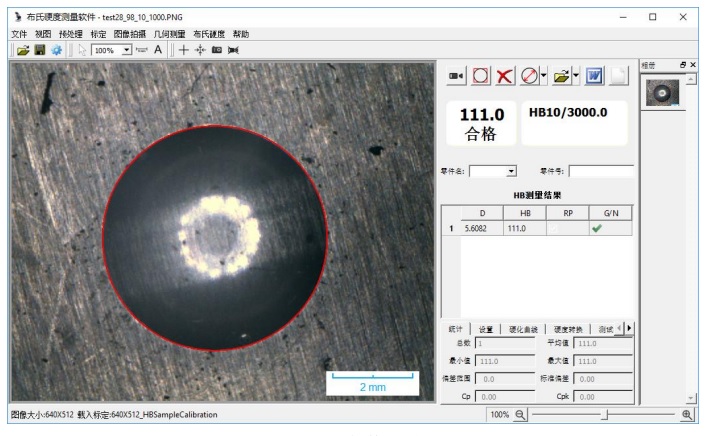Click the crosshair plus tool in toolbar
This screenshot has width=706, height=436.
coord(183,49)
